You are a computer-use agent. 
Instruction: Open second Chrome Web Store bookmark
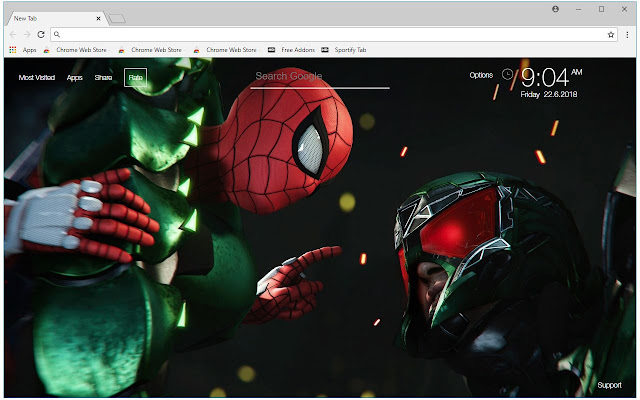(x=150, y=50)
